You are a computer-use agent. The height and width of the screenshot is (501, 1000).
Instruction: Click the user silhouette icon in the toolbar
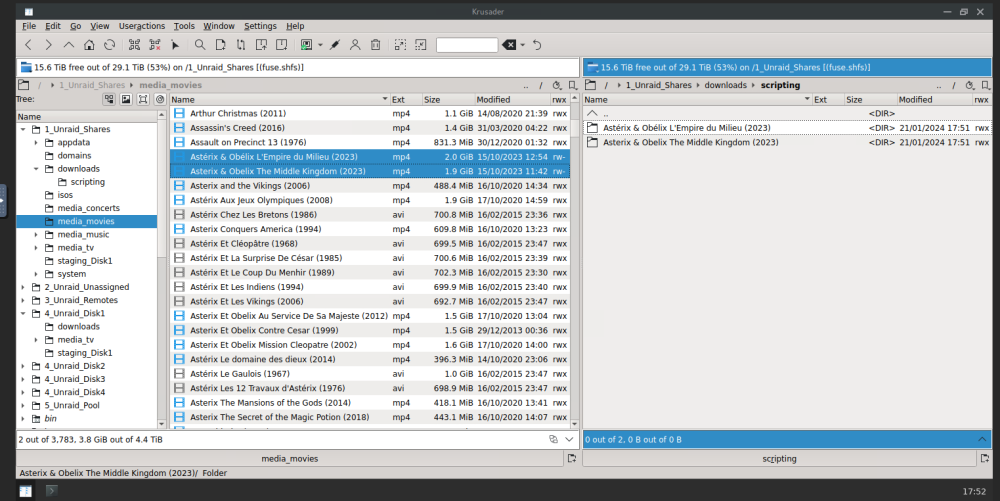click(x=355, y=45)
